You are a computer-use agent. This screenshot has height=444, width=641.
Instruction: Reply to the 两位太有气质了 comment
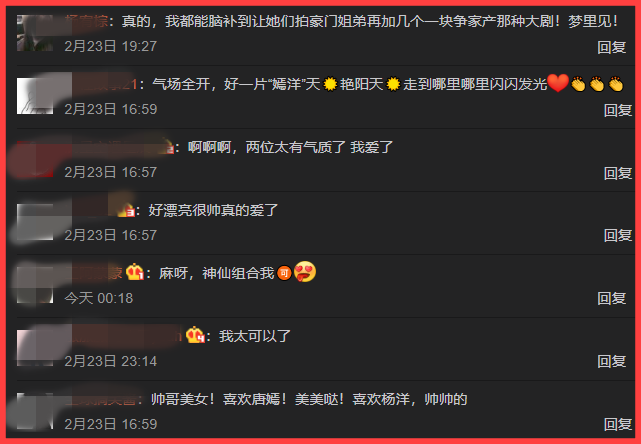(x=618, y=173)
